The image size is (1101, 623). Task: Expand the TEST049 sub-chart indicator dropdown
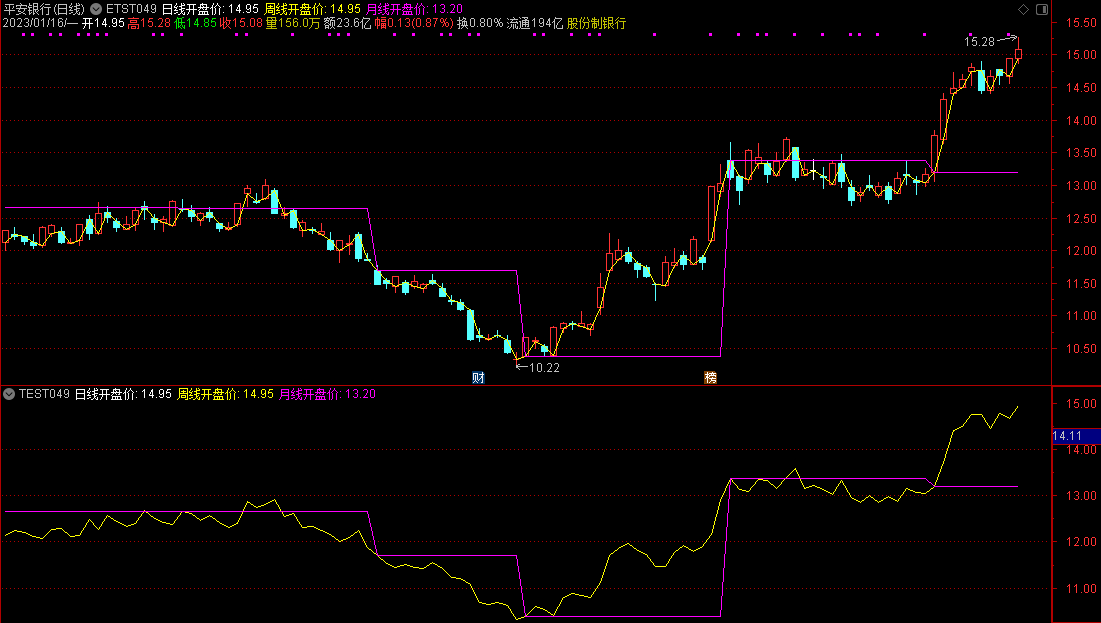tap(9, 394)
